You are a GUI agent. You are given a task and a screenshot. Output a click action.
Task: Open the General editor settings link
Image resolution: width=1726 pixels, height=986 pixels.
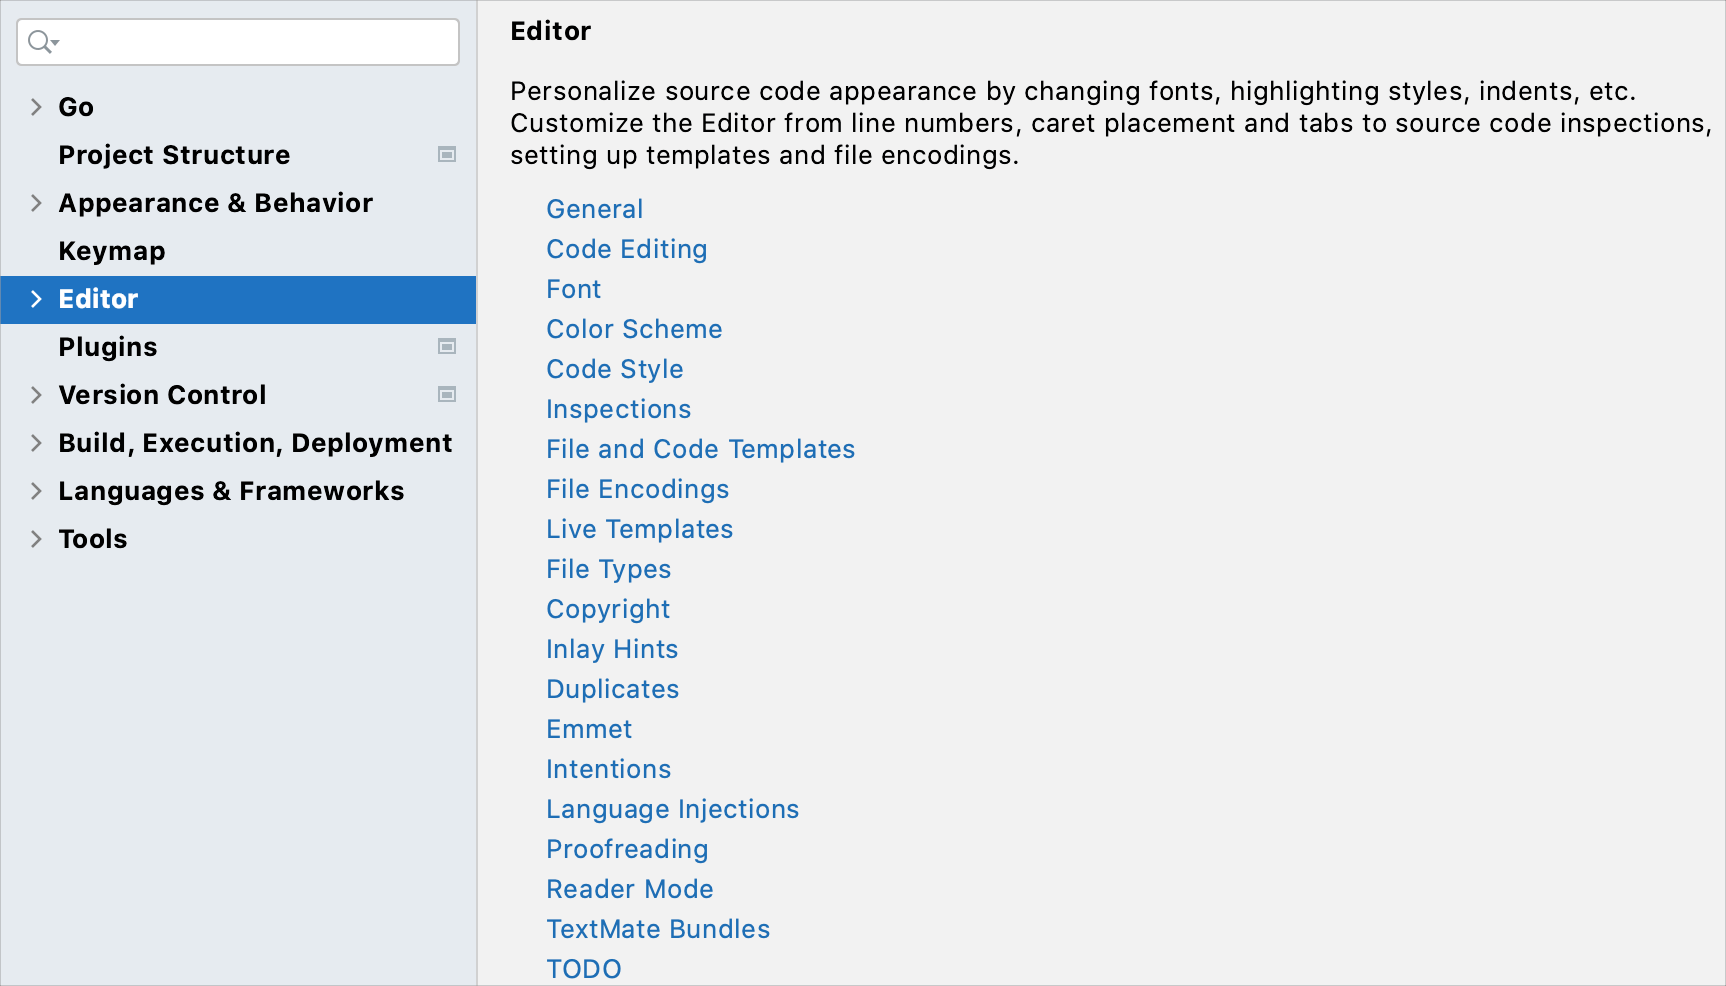pyautogui.click(x=594, y=209)
